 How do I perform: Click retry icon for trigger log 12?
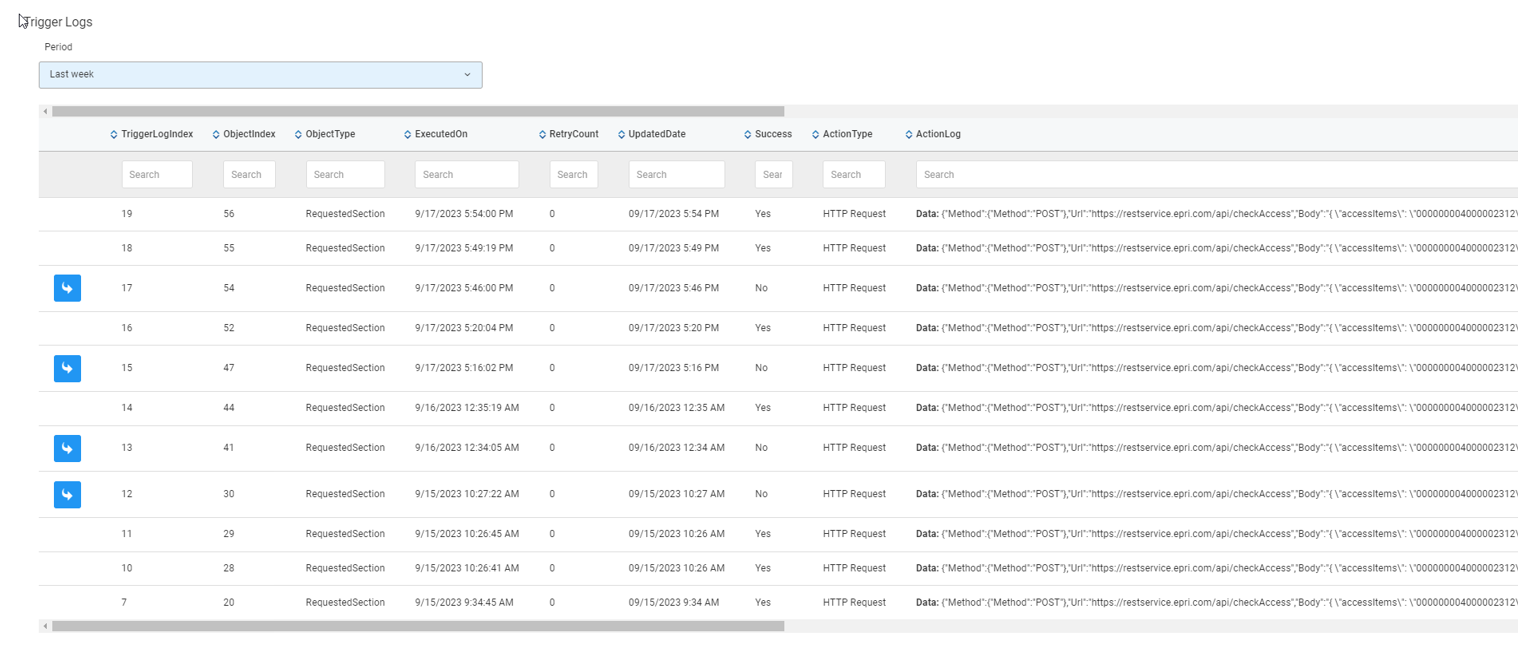(x=67, y=494)
